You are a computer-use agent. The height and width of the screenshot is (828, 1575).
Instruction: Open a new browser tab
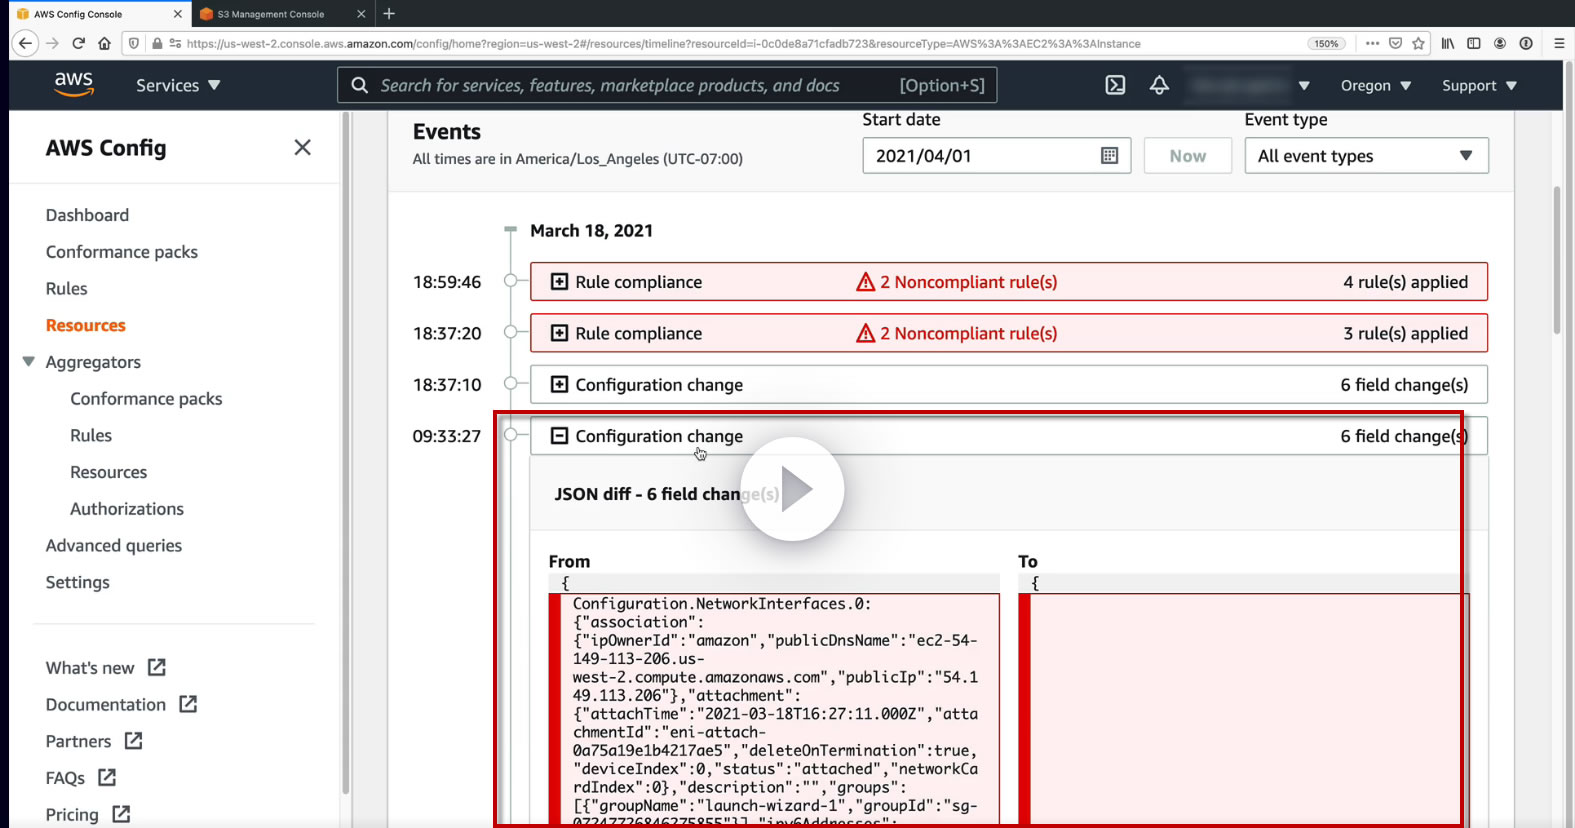point(389,14)
